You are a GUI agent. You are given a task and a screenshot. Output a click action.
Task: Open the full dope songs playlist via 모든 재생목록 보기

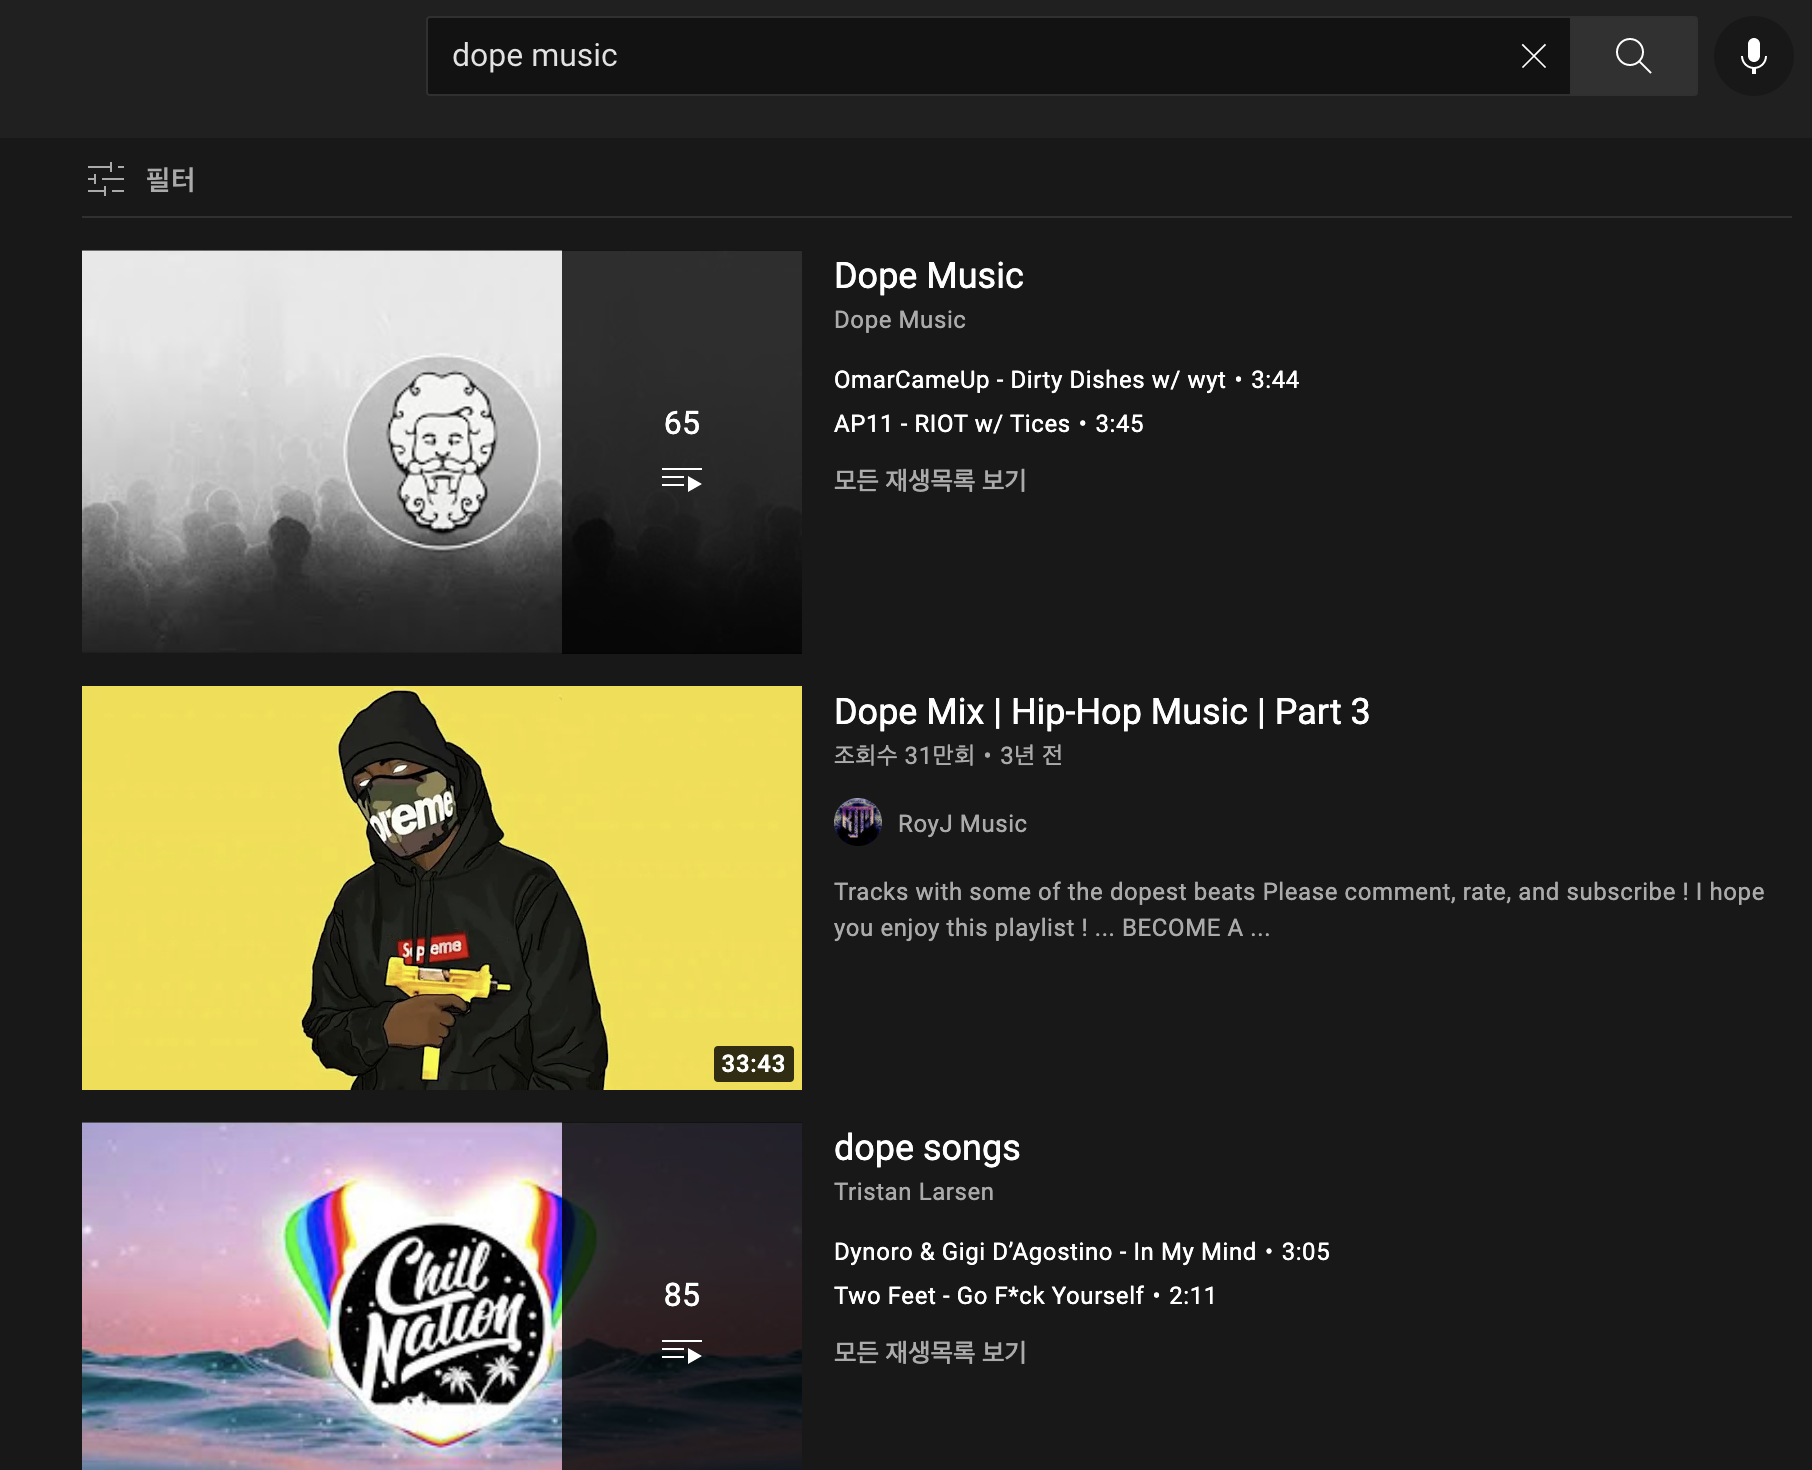tap(930, 1352)
